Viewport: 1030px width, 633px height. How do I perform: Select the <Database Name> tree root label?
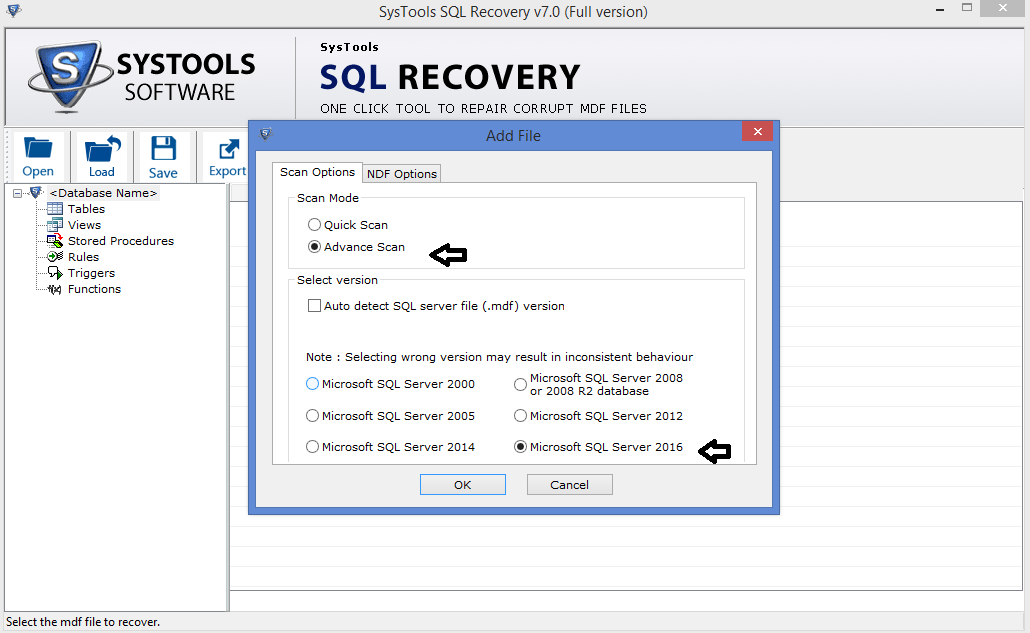coord(103,193)
